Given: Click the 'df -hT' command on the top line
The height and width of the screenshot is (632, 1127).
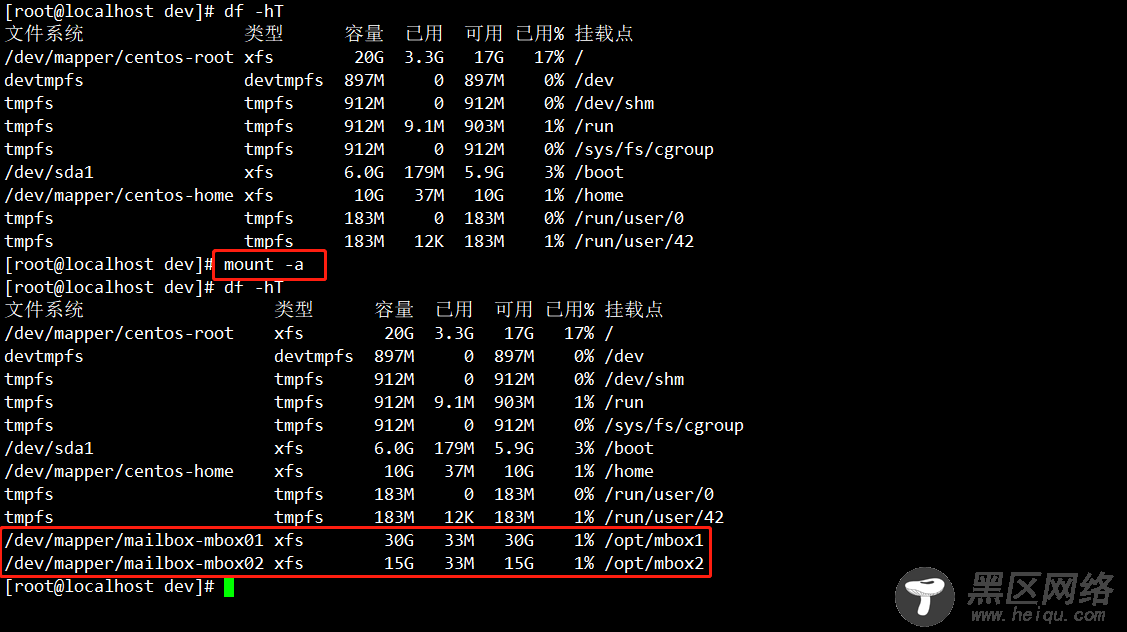Looking at the screenshot, I should (254, 12).
